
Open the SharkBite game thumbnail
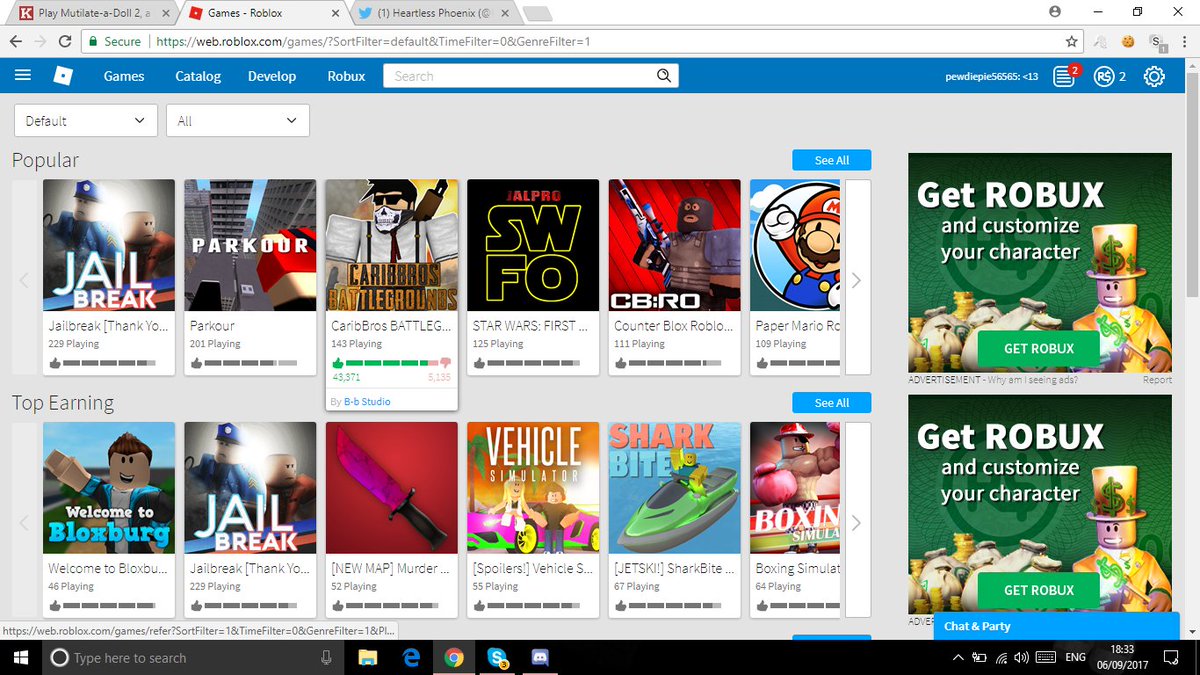[x=675, y=488]
